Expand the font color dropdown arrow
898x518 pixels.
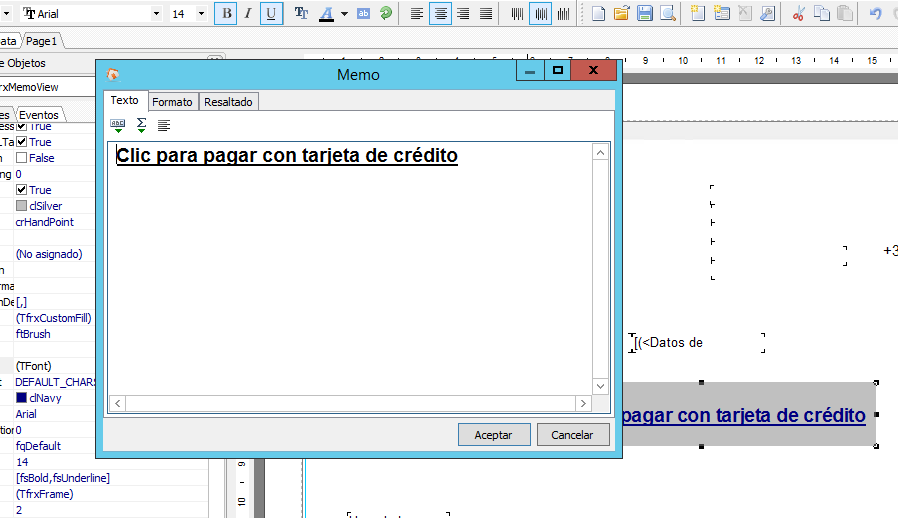coord(344,14)
